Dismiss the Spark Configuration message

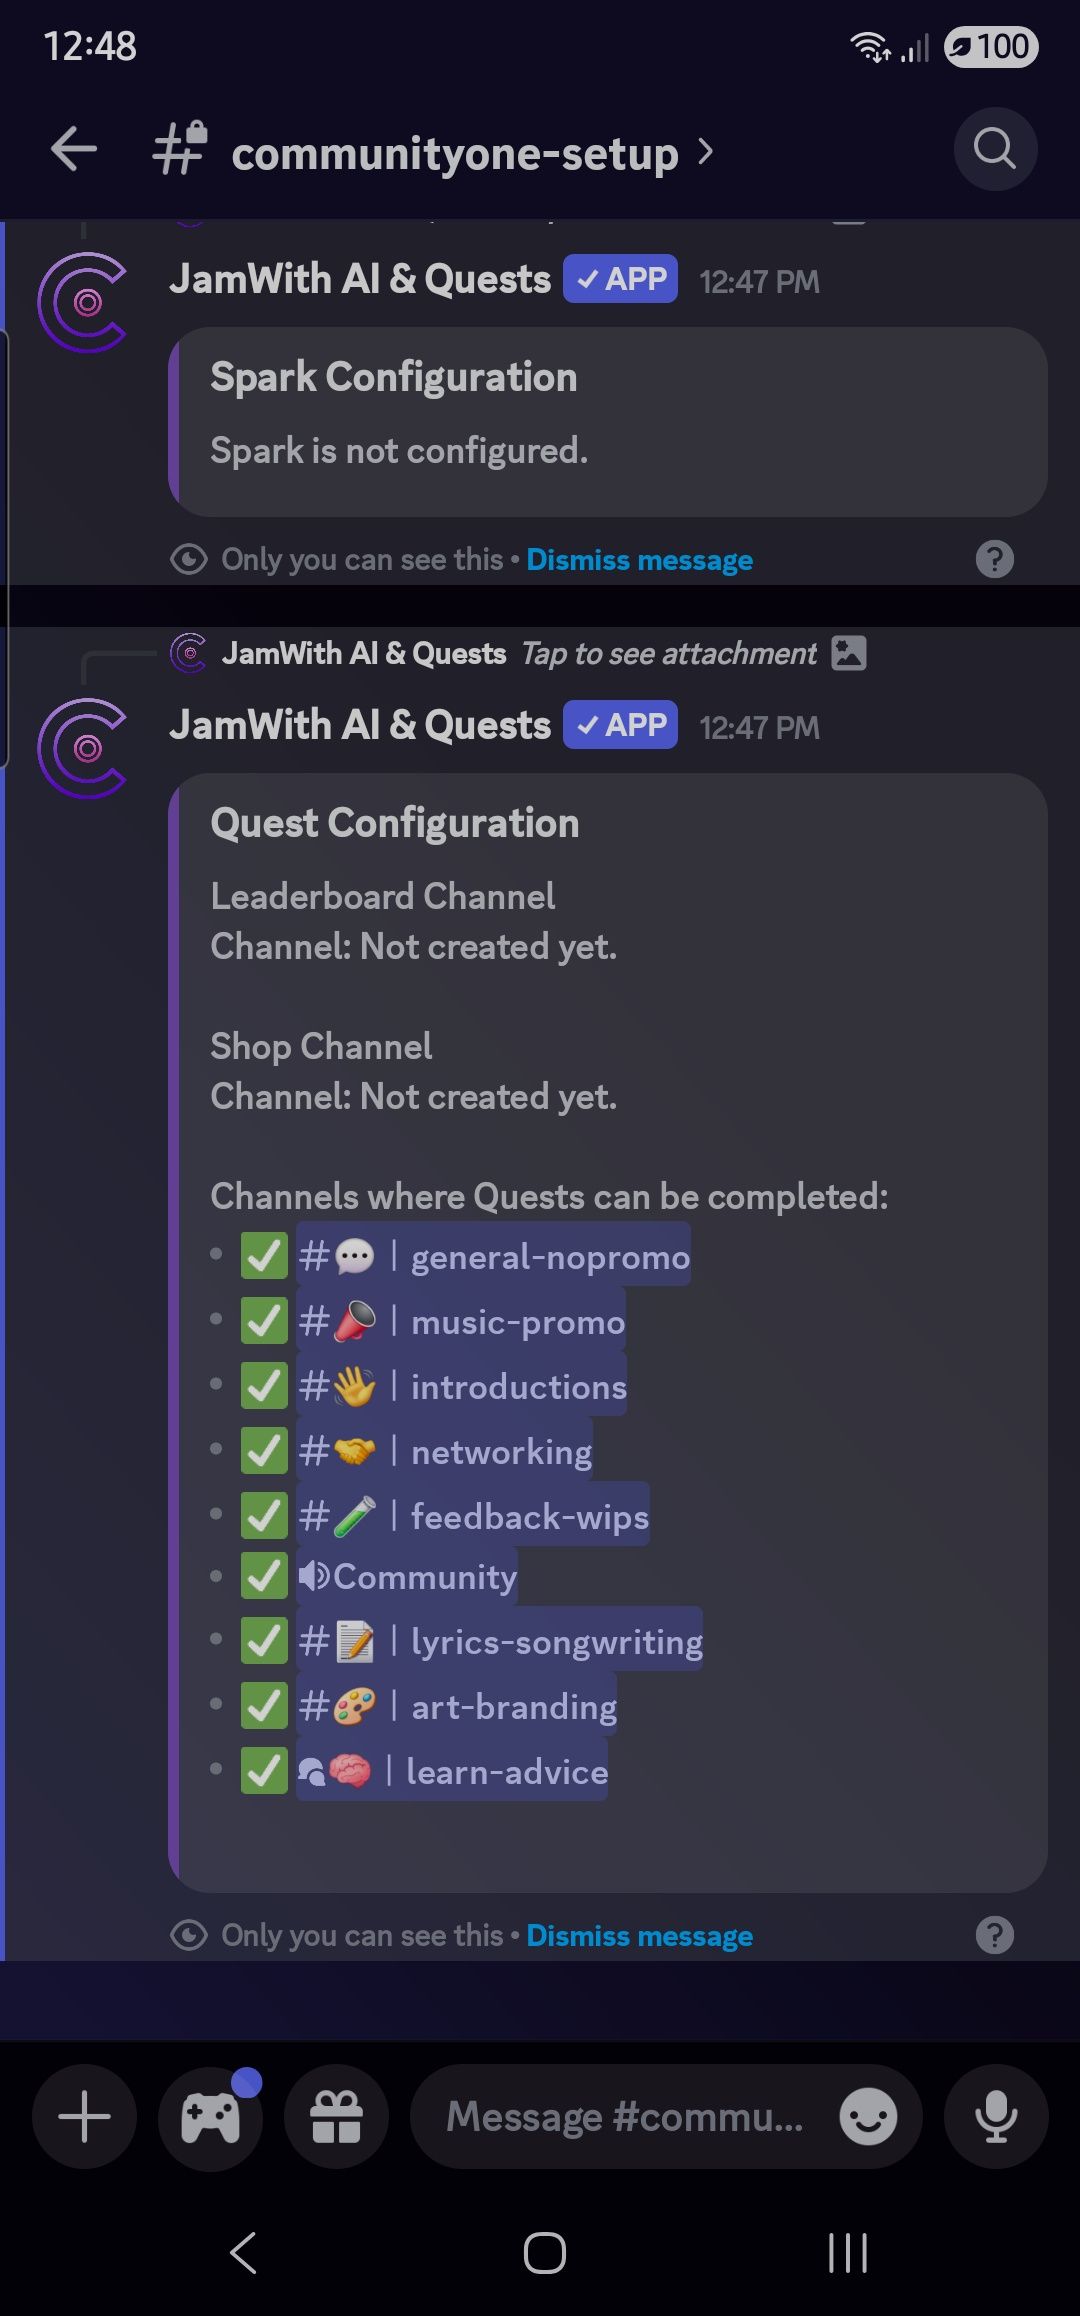639,560
